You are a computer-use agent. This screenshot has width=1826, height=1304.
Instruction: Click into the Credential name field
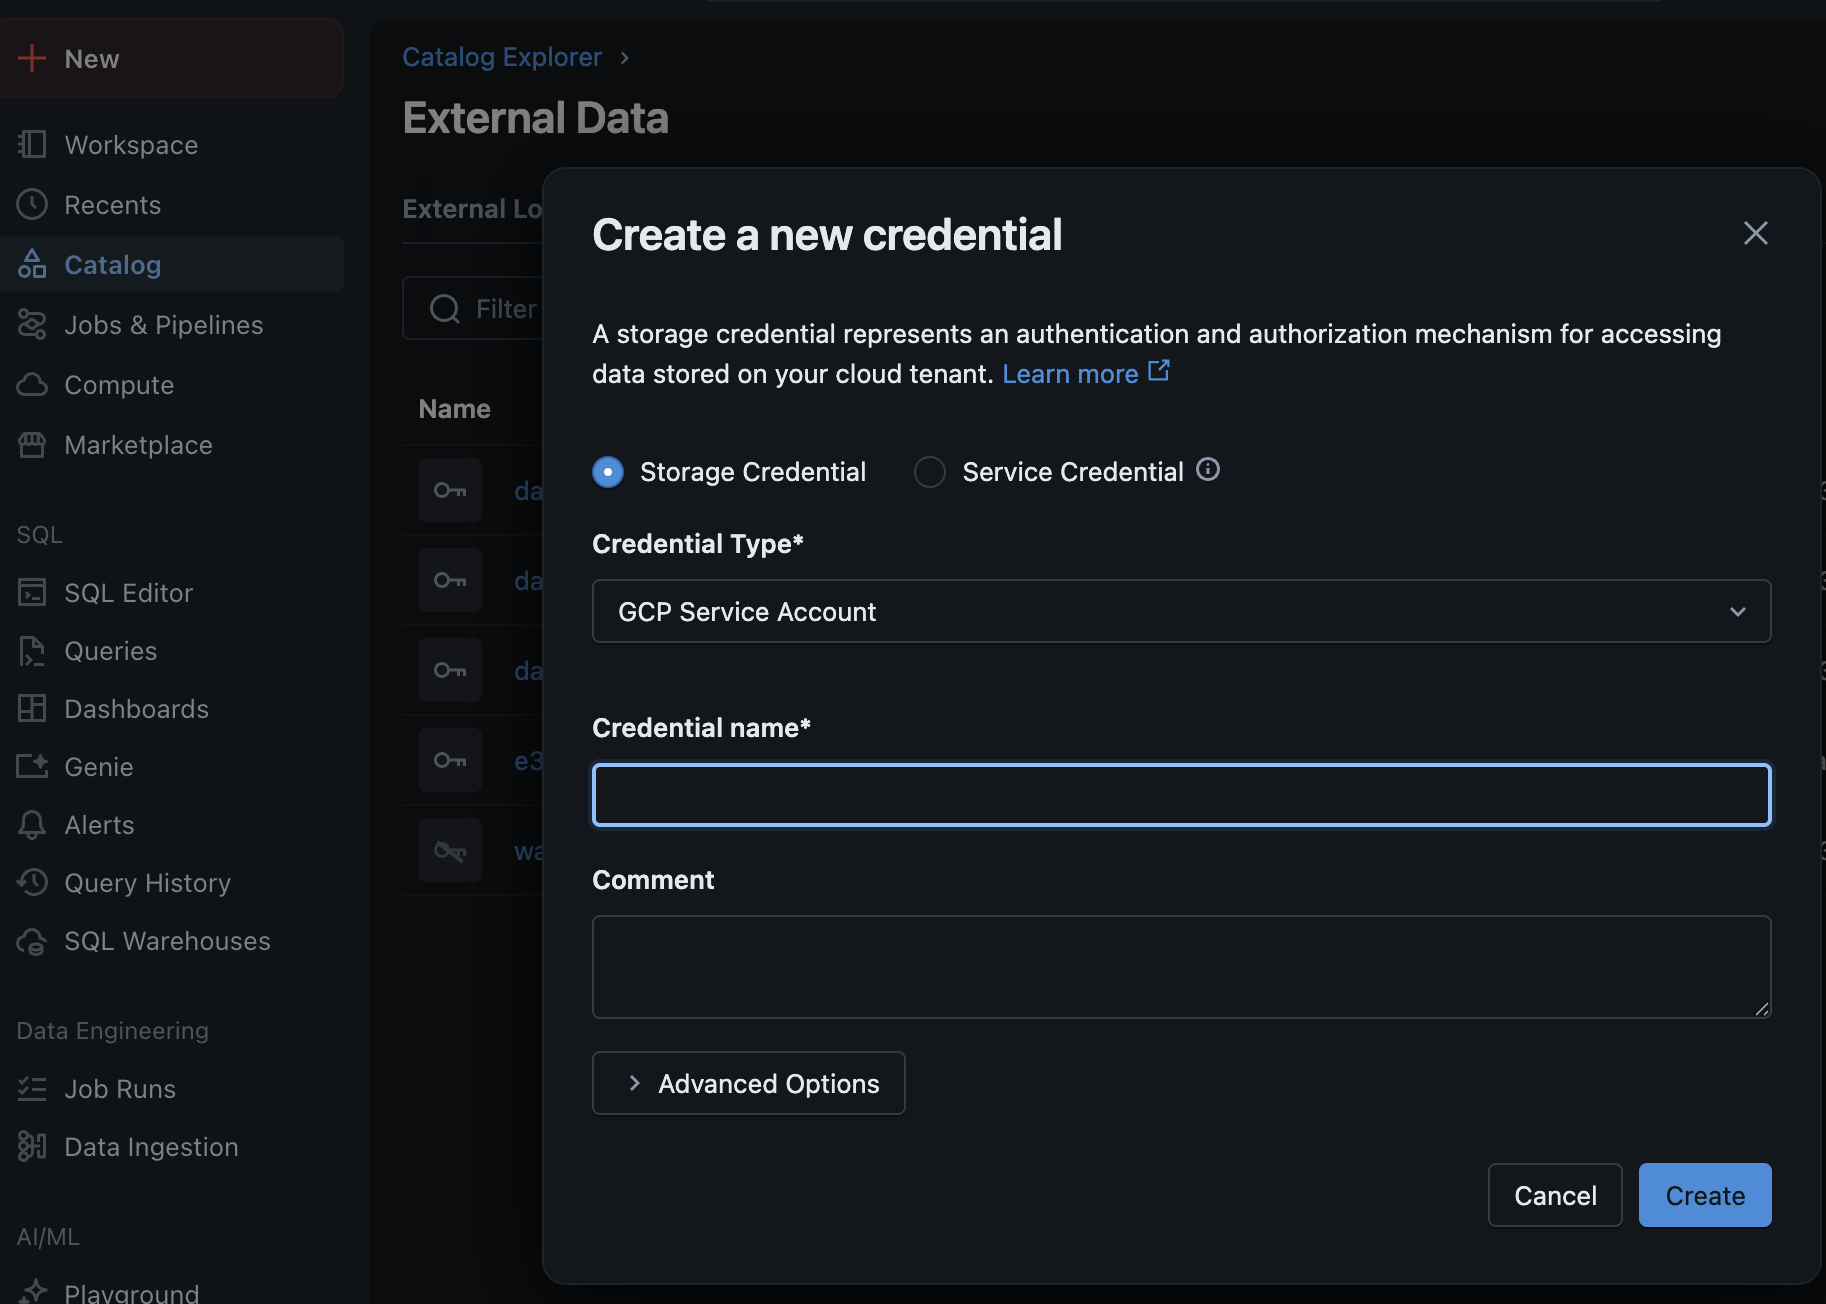tap(1181, 795)
